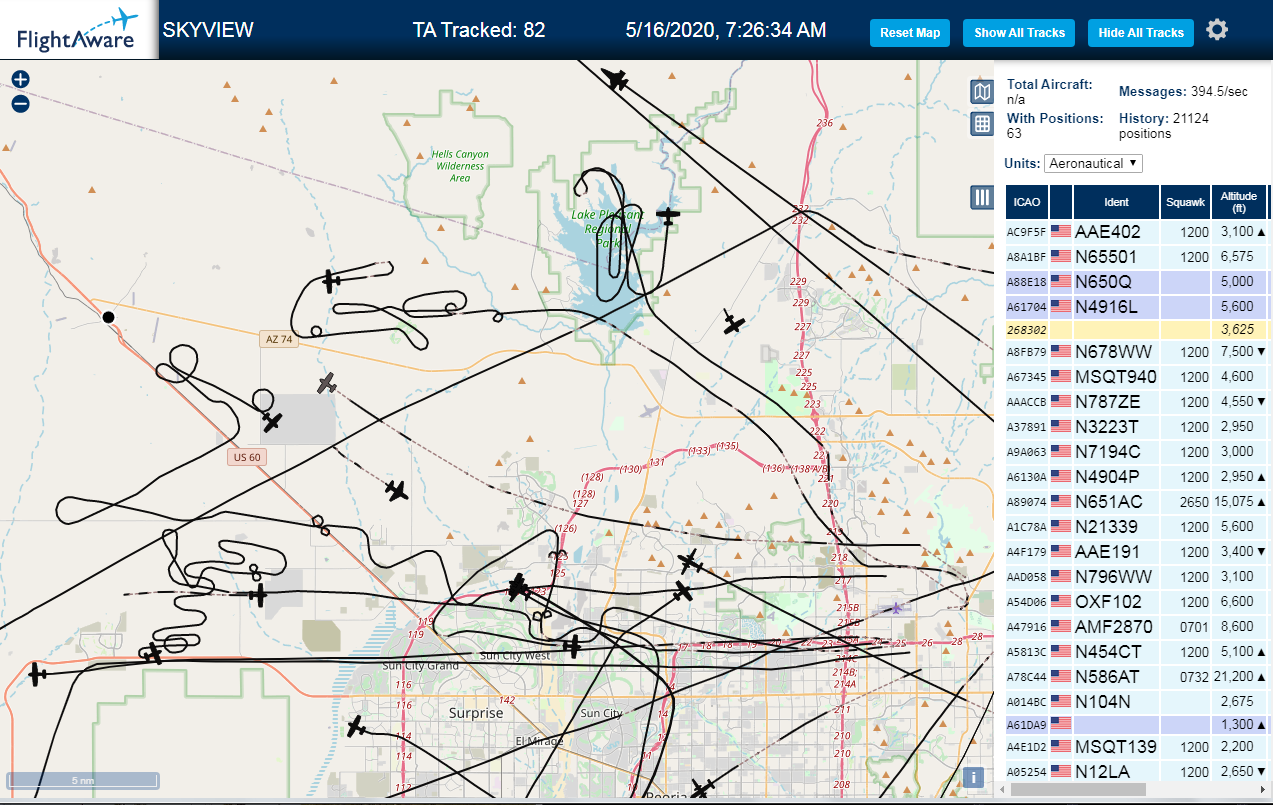Select the N104N aircraft row
Image resolution: width=1273 pixels, height=805 pixels.
pos(1137,702)
